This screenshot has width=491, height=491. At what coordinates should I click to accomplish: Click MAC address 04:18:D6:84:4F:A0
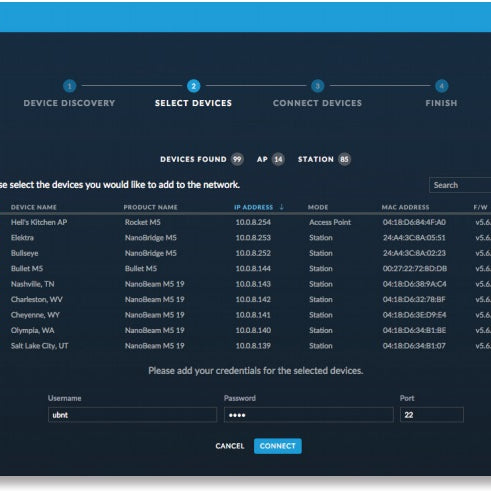click(414, 222)
